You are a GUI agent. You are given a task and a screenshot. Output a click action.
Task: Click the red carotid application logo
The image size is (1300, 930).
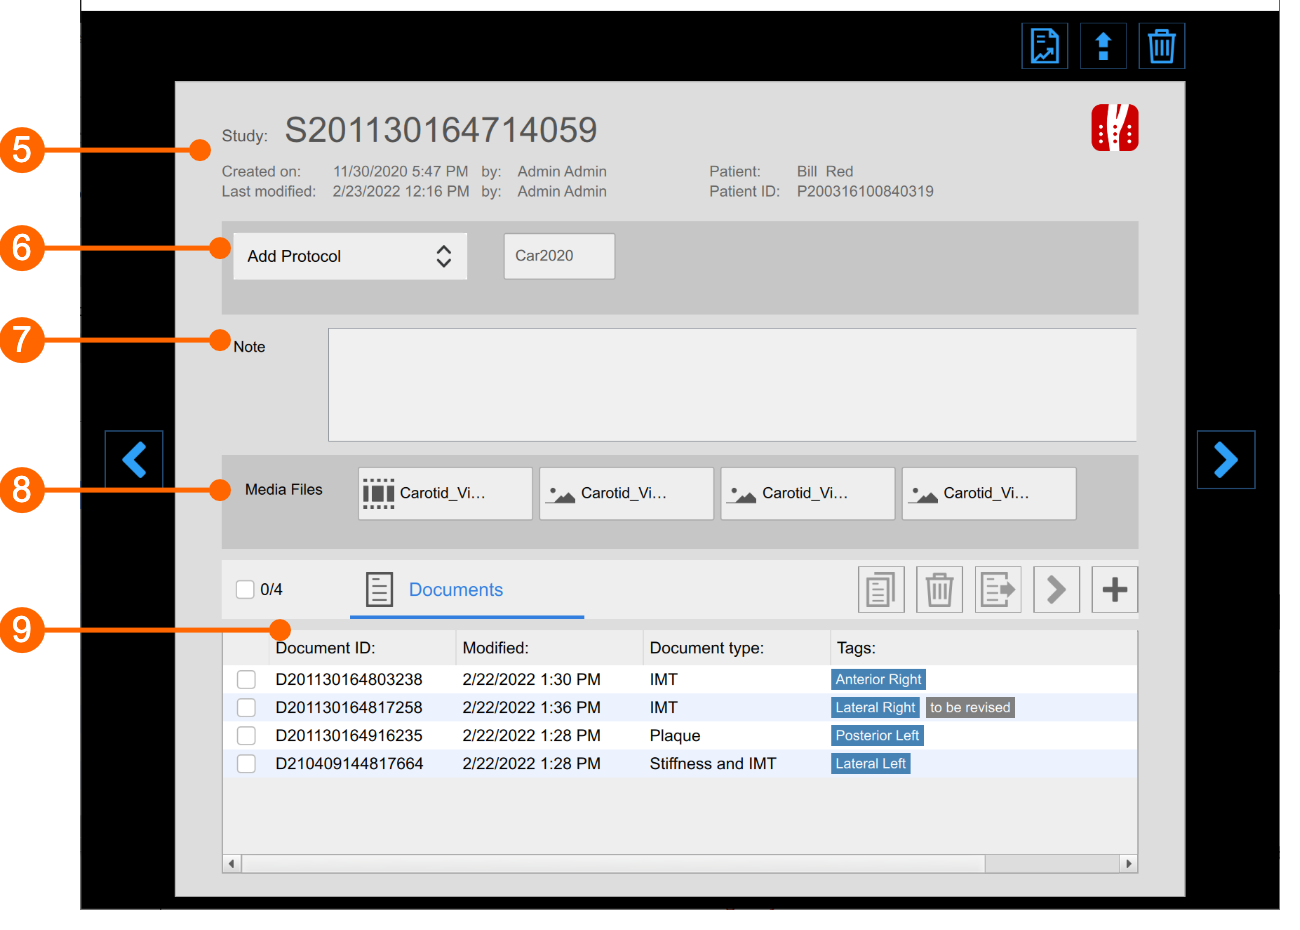(1114, 128)
